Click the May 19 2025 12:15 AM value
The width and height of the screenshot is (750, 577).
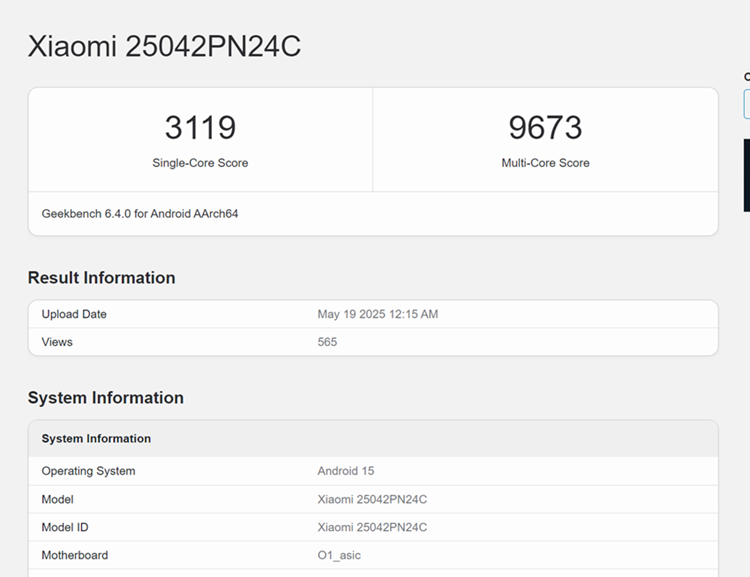tap(377, 314)
